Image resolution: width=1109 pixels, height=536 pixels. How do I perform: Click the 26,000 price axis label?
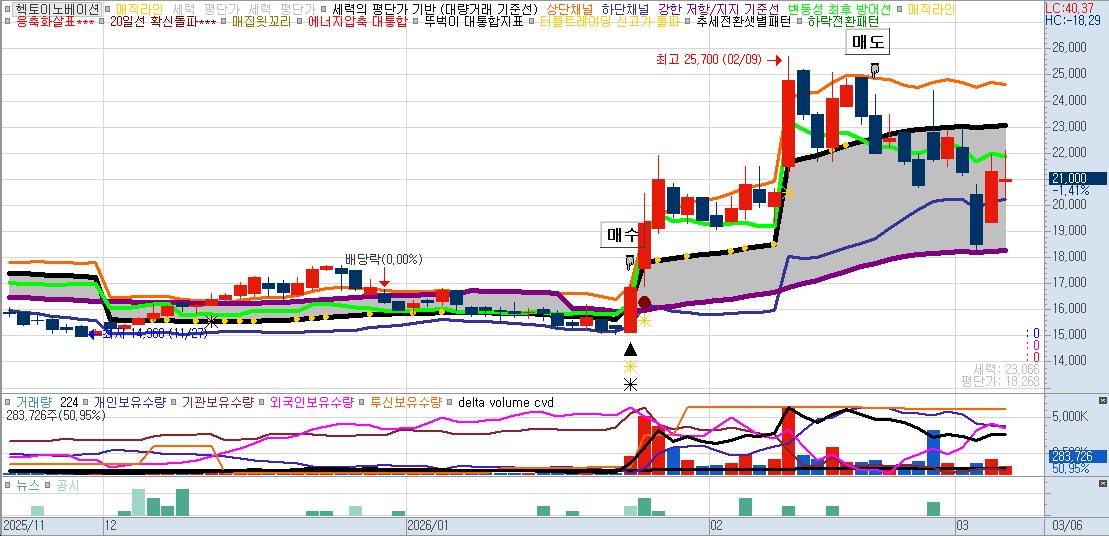[1069, 48]
